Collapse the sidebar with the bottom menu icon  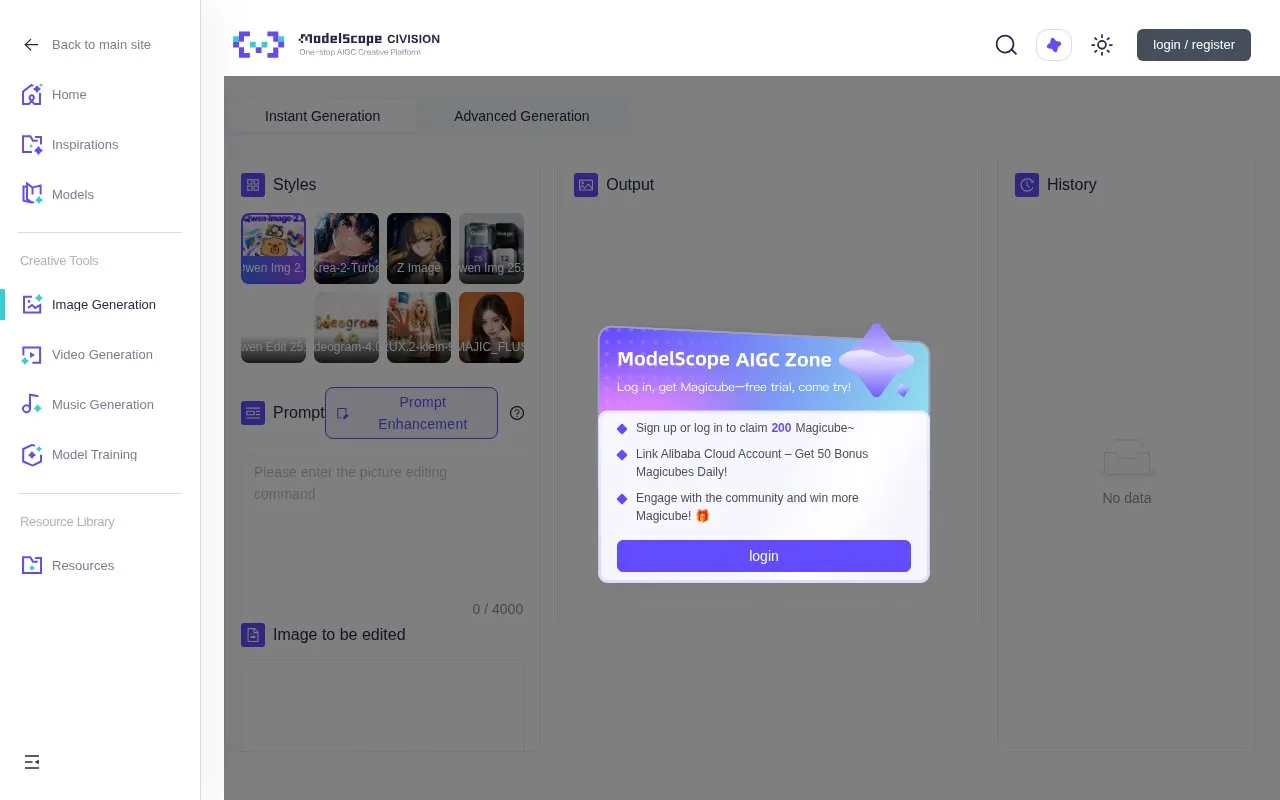pyautogui.click(x=32, y=762)
